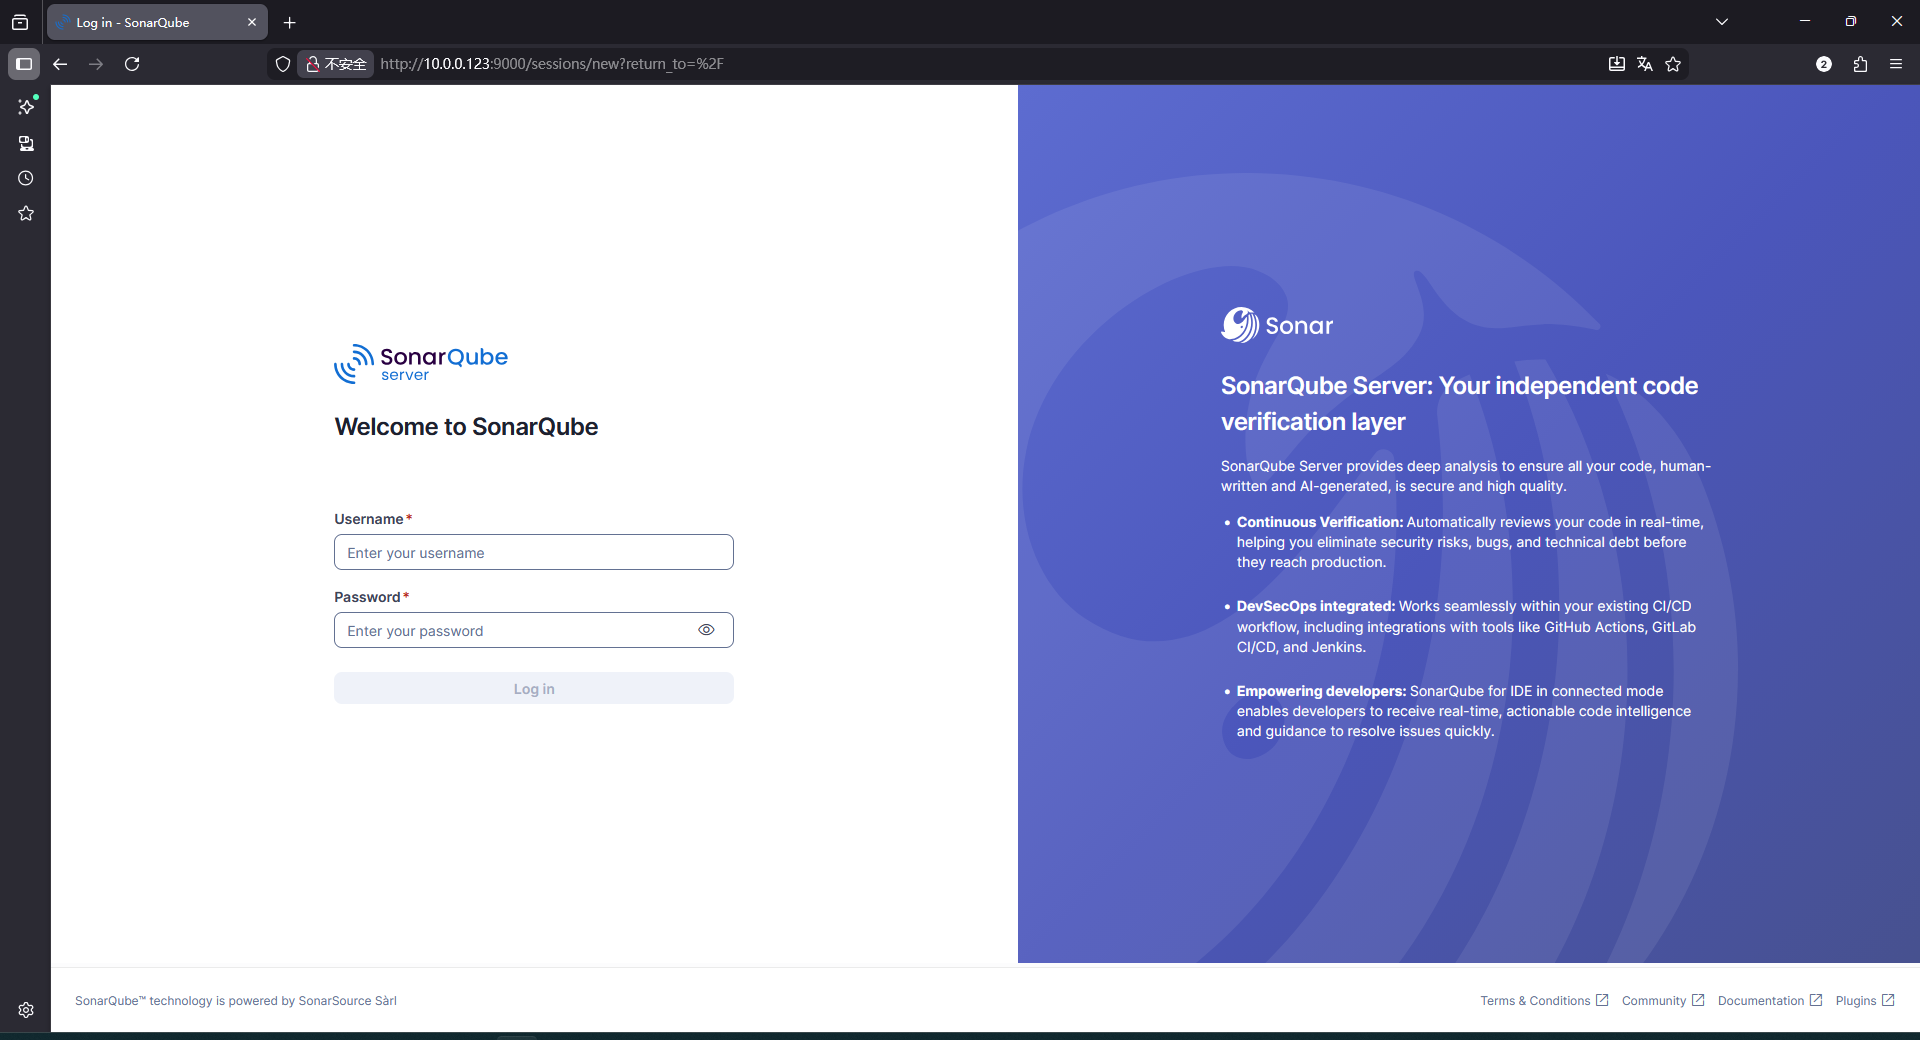Bookmark this page with the star icon
The height and width of the screenshot is (1040, 1920).
pyautogui.click(x=1673, y=64)
